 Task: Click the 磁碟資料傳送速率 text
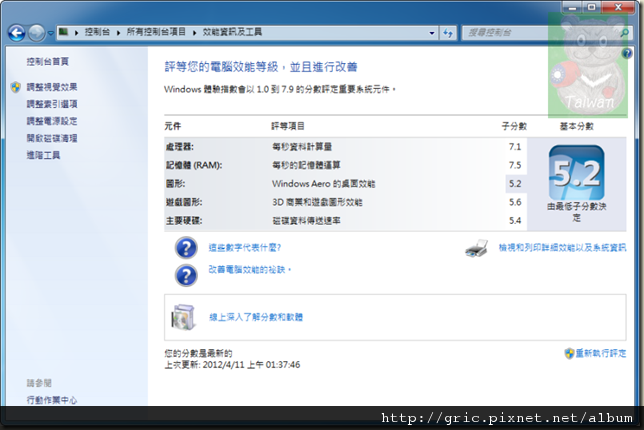pyautogui.click(x=306, y=221)
